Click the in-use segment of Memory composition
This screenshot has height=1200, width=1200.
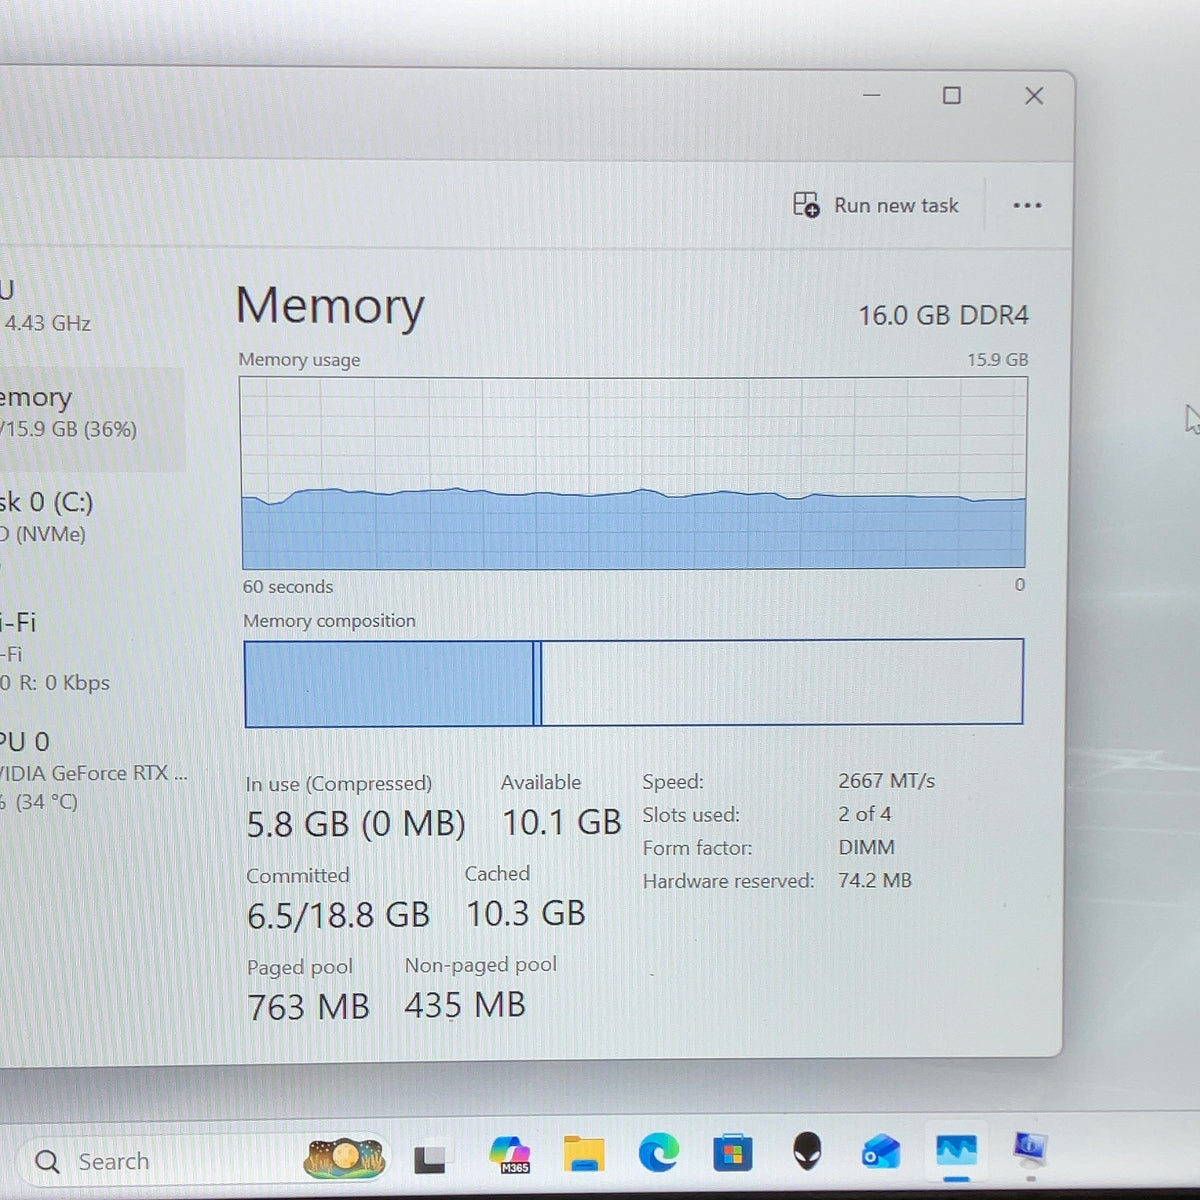click(x=389, y=682)
